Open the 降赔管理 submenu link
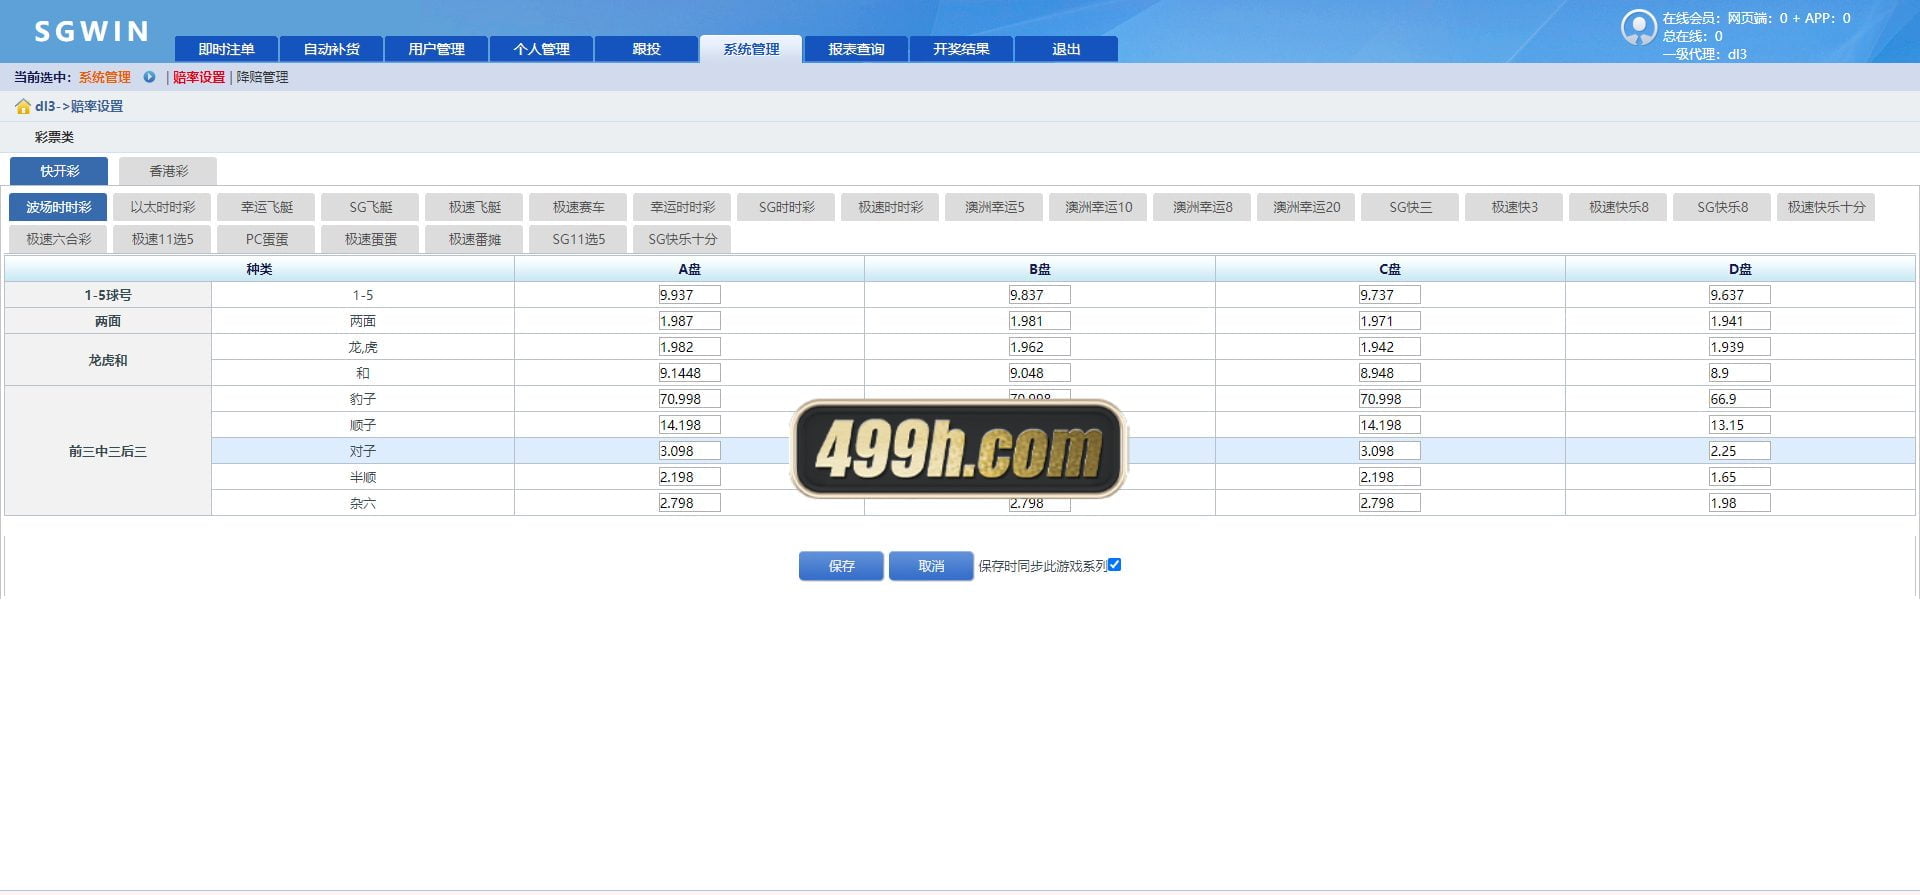The width and height of the screenshot is (1920, 895). point(262,77)
